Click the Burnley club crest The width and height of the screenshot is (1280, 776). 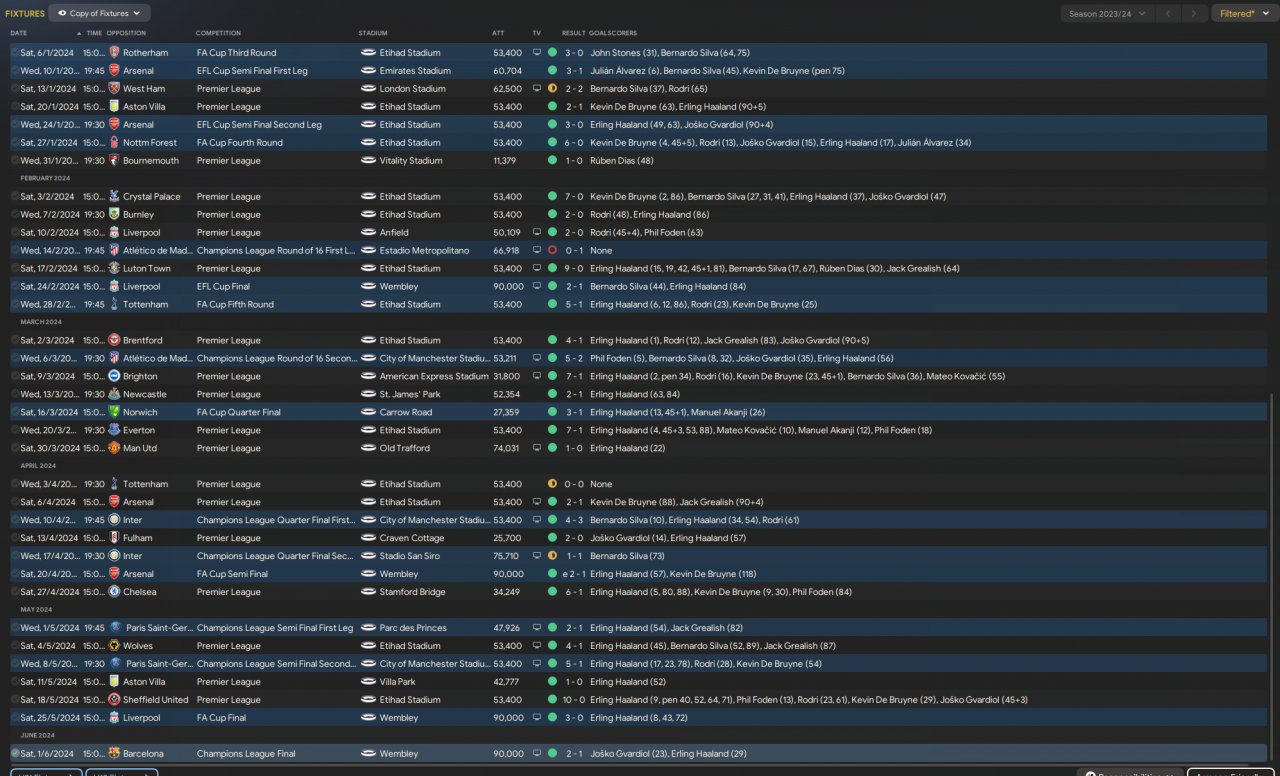114,215
